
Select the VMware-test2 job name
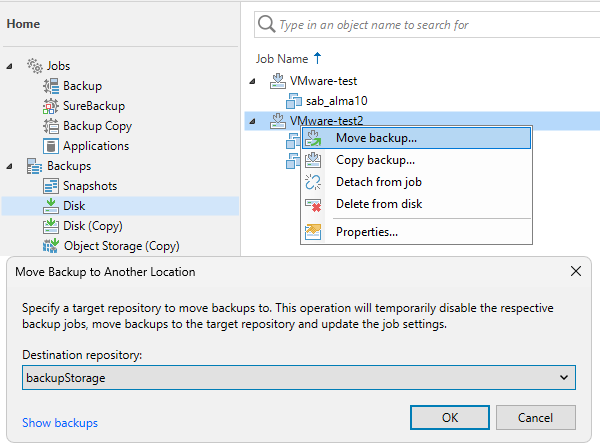[326, 121]
